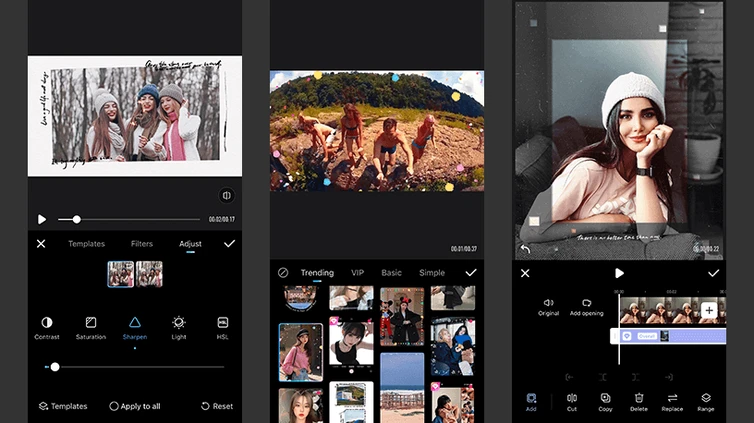Add a clip with the plus button
Screen dimensions: 754x423
(709, 310)
